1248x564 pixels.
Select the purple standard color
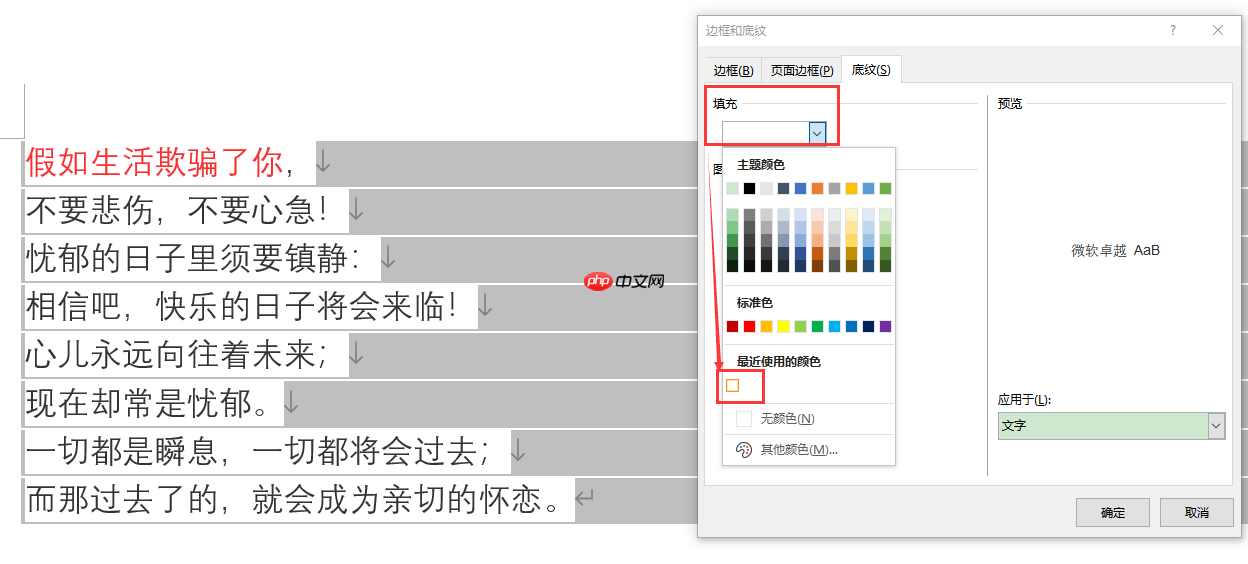885,327
